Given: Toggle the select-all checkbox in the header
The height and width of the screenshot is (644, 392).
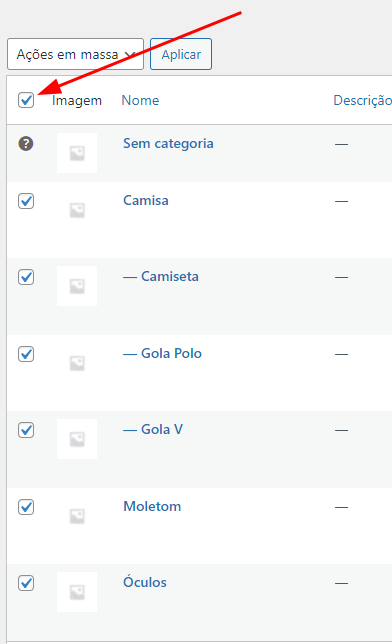Looking at the screenshot, I should point(26,100).
